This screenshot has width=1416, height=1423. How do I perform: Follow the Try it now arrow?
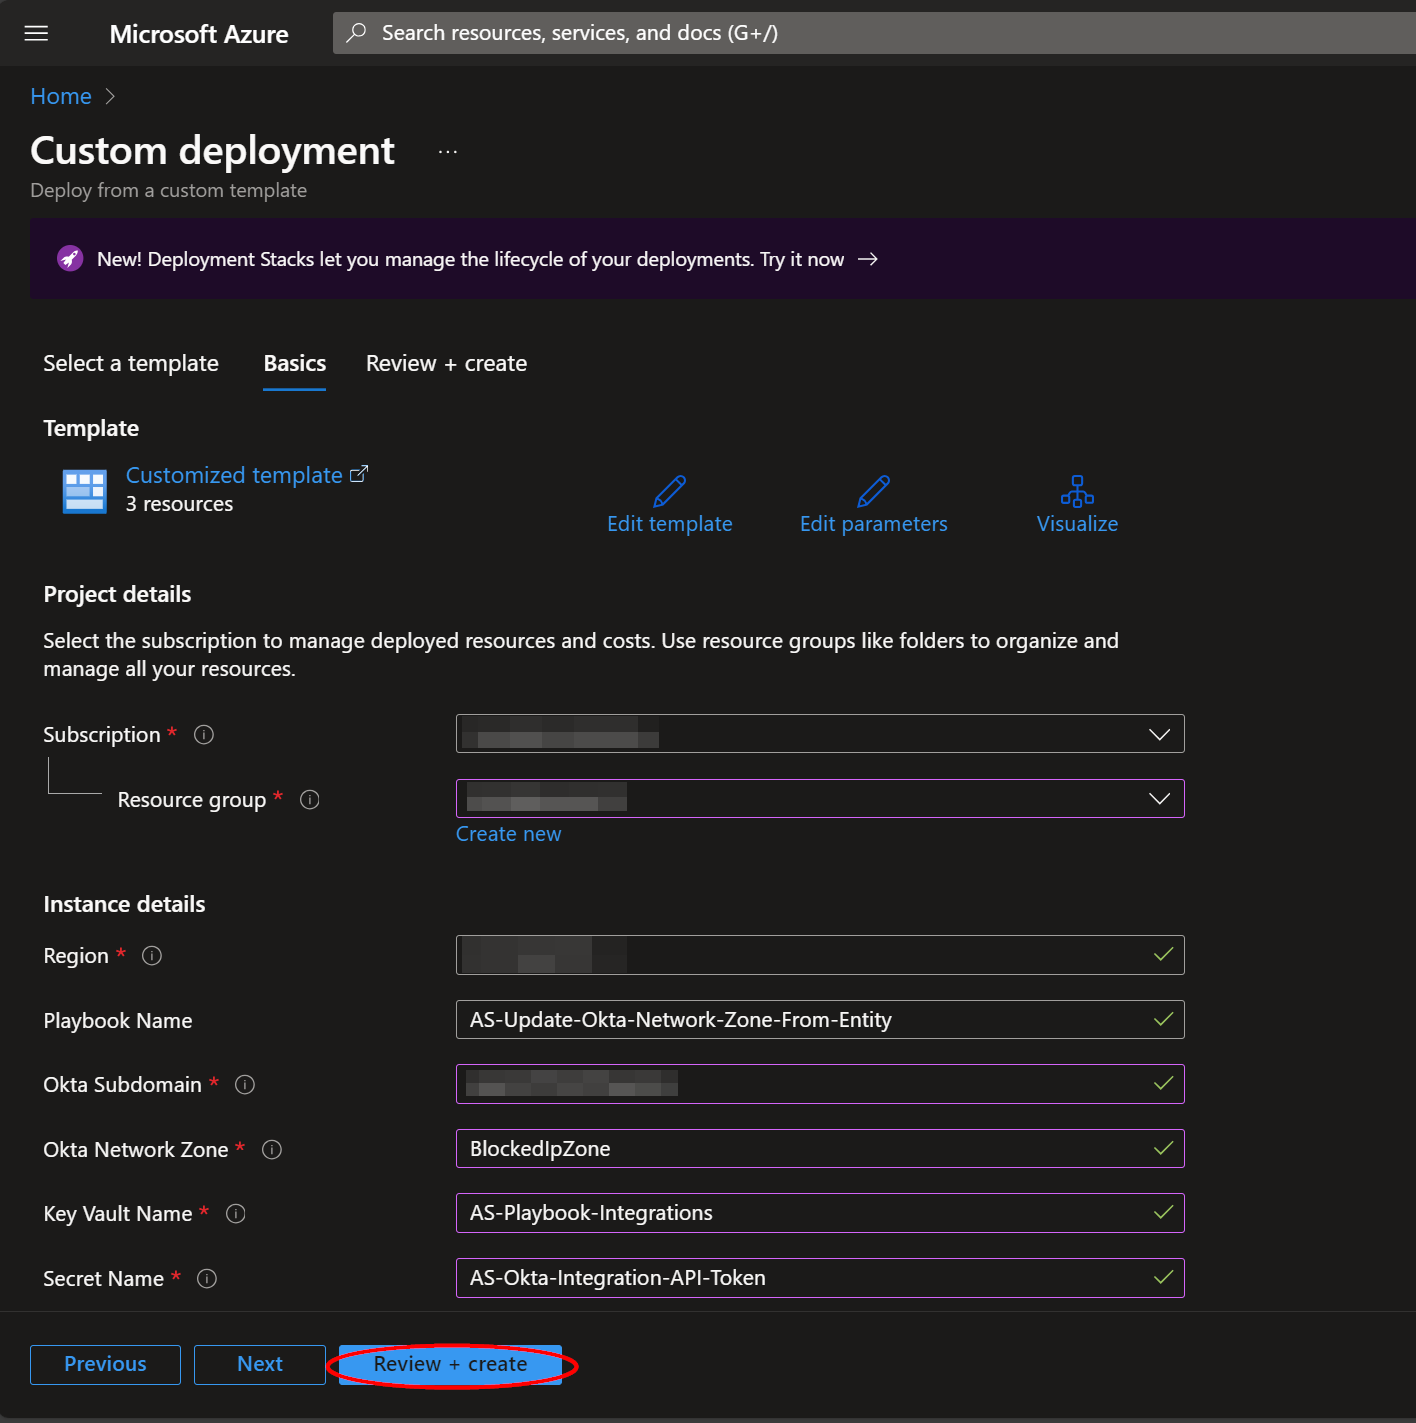(x=868, y=259)
